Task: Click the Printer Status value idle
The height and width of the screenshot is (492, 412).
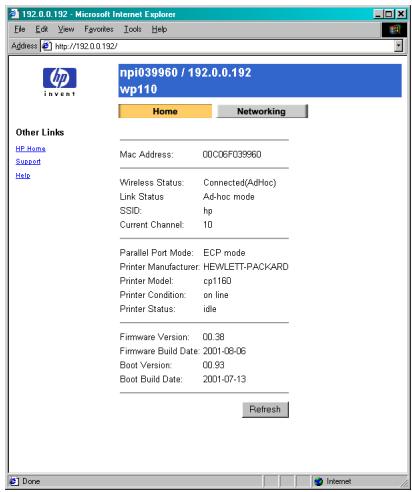Action: click(x=210, y=309)
